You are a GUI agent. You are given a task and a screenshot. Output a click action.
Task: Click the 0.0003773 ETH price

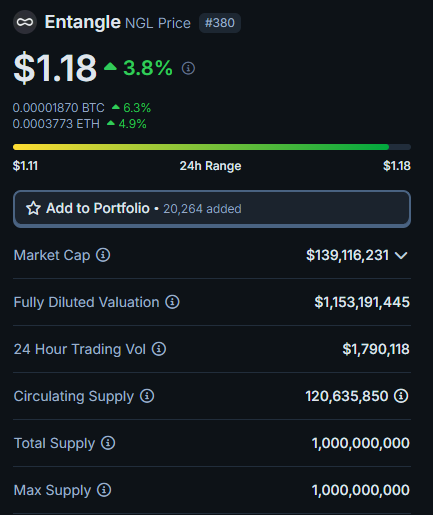pos(56,124)
